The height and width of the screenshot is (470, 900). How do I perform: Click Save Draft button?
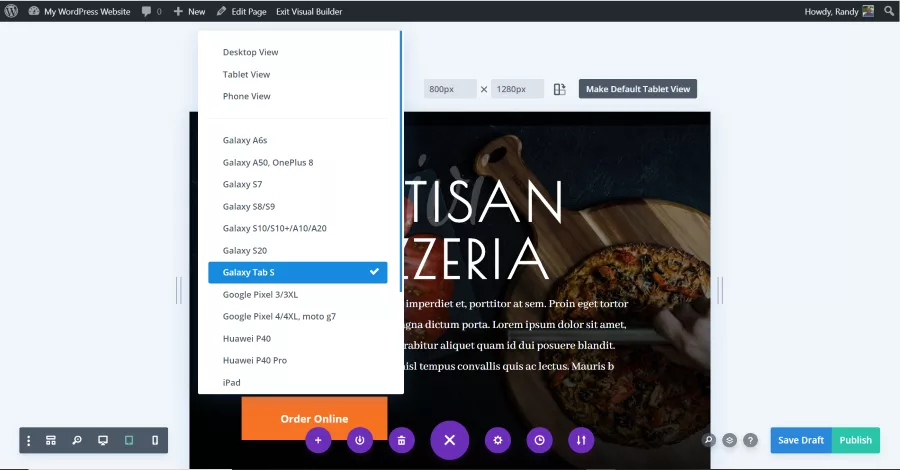pyautogui.click(x=801, y=440)
